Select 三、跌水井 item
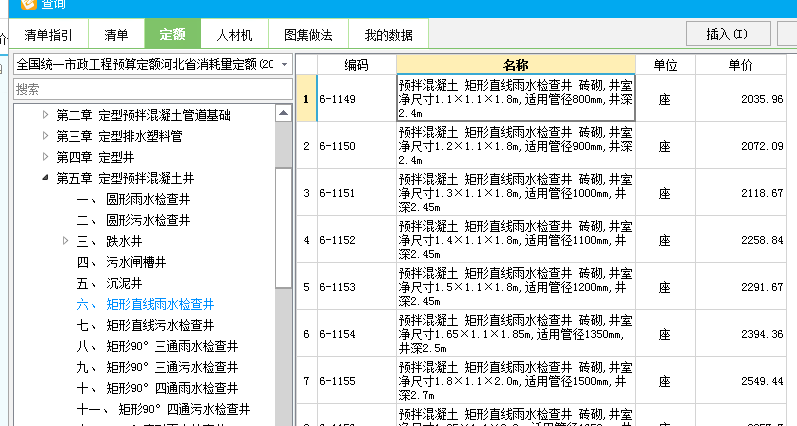The image size is (797, 426). point(109,241)
